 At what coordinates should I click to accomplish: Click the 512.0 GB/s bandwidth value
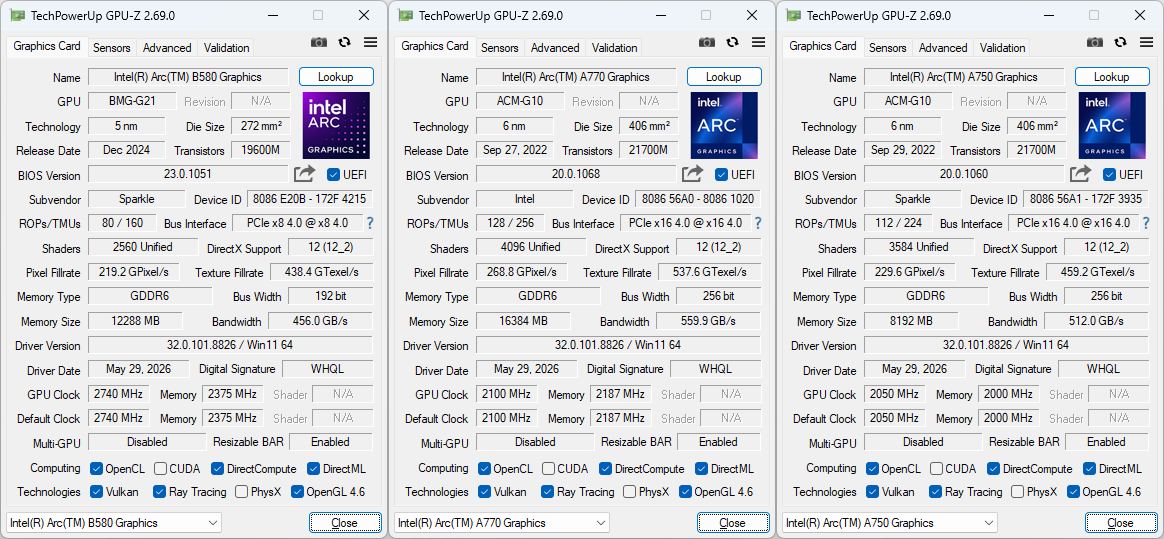point(1096,321)
